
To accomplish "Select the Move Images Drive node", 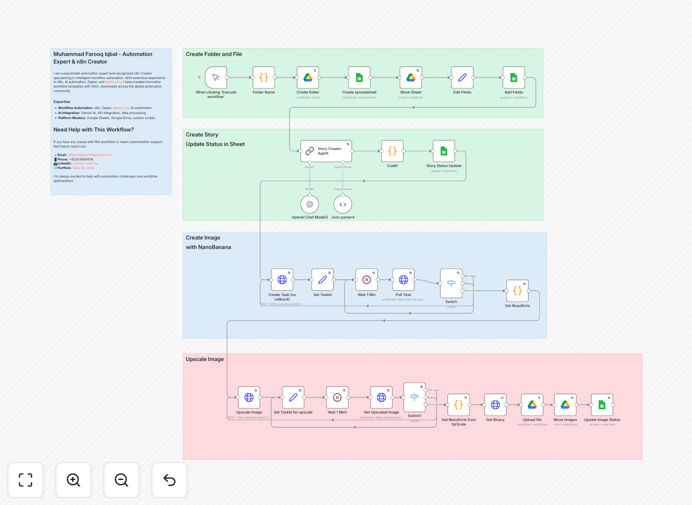I will pos(565,405).
